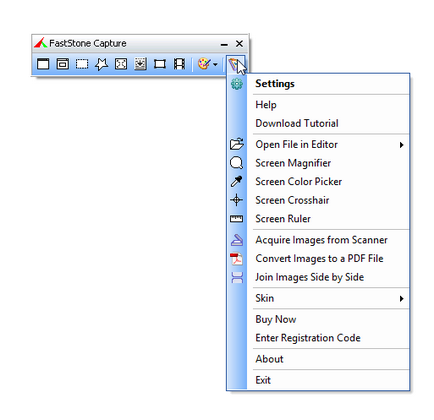Select Capture Active Window tool
The height and width of the screenshot is (420, 434).
[43, 64]
